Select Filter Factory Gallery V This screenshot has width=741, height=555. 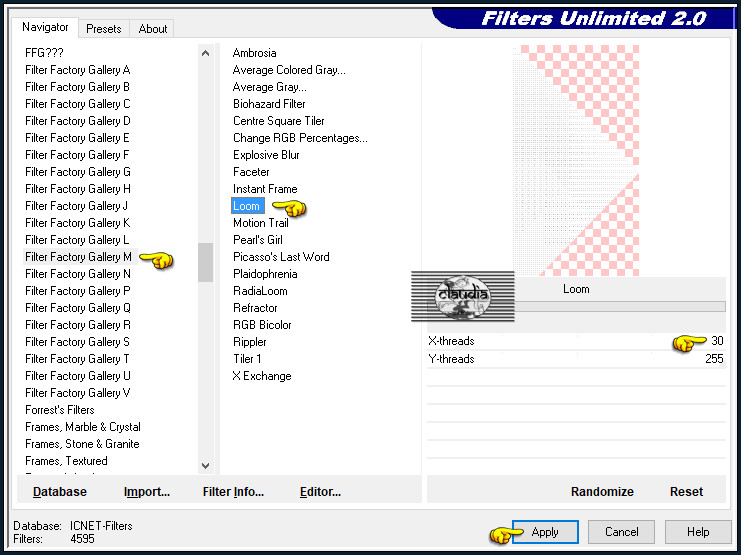[78, 393]
